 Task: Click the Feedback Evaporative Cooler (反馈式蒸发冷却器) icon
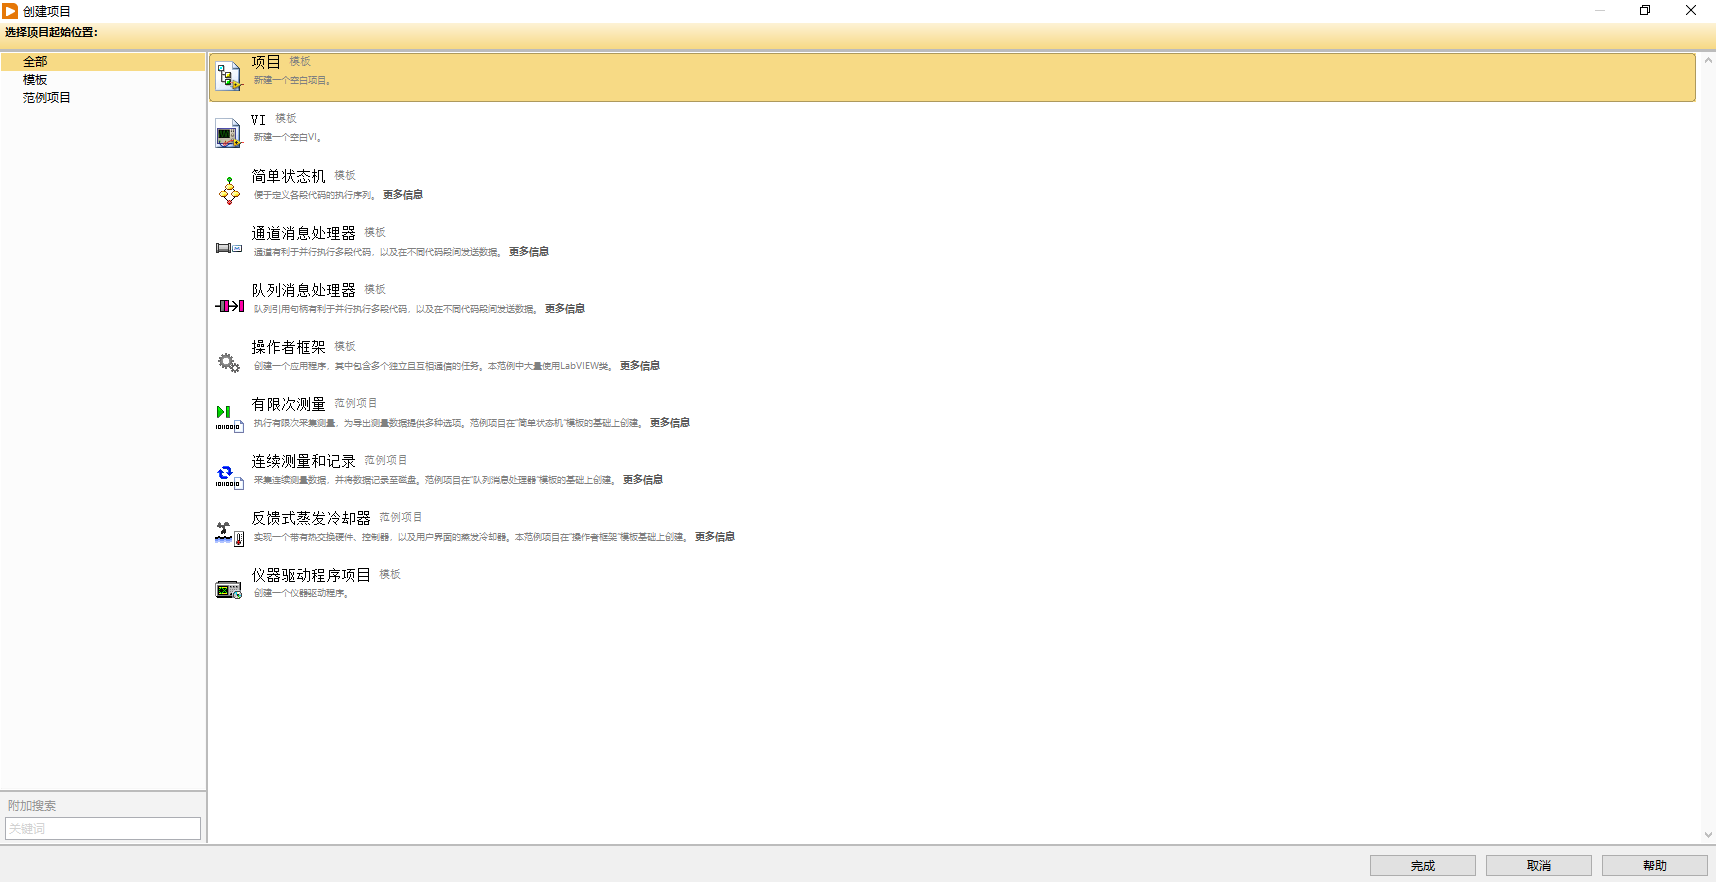(x=229, y=533)
